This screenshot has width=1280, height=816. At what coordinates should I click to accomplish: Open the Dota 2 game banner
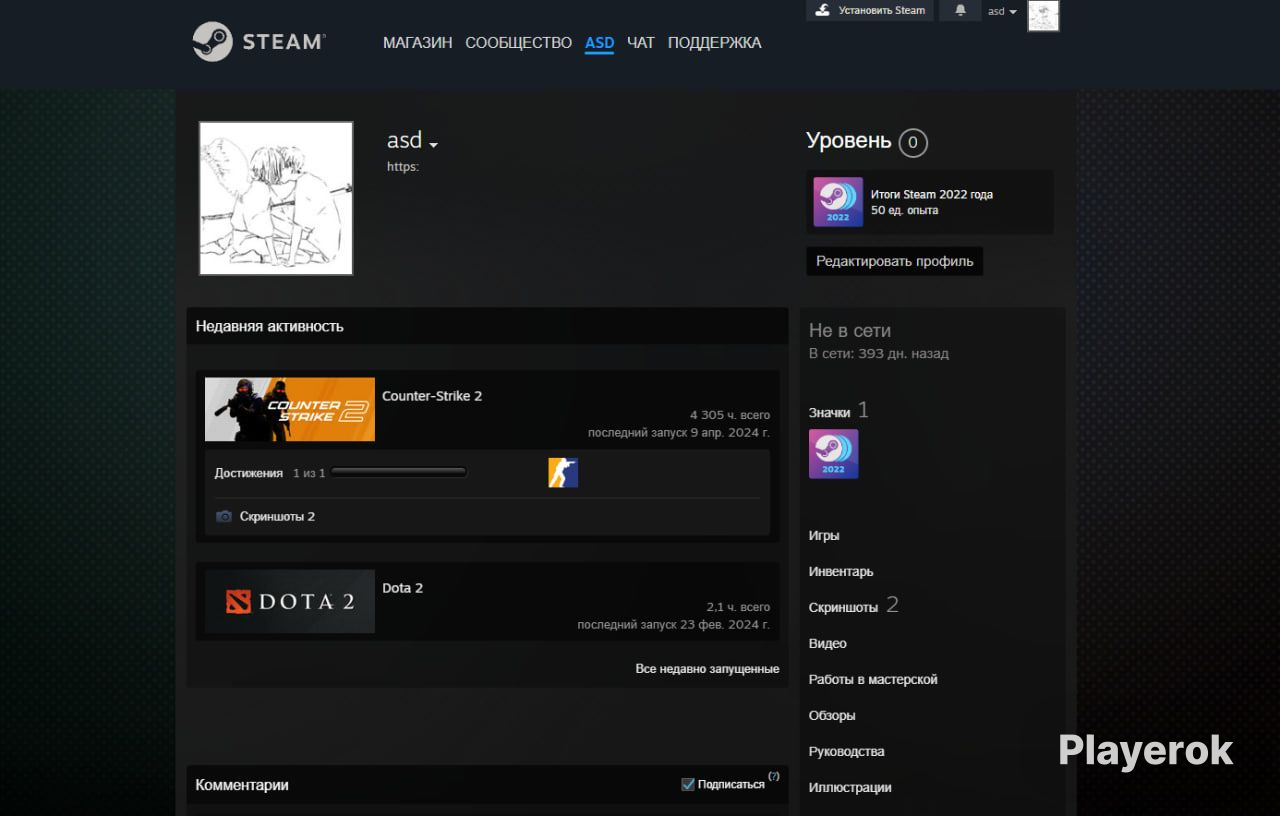coord(290,601)
